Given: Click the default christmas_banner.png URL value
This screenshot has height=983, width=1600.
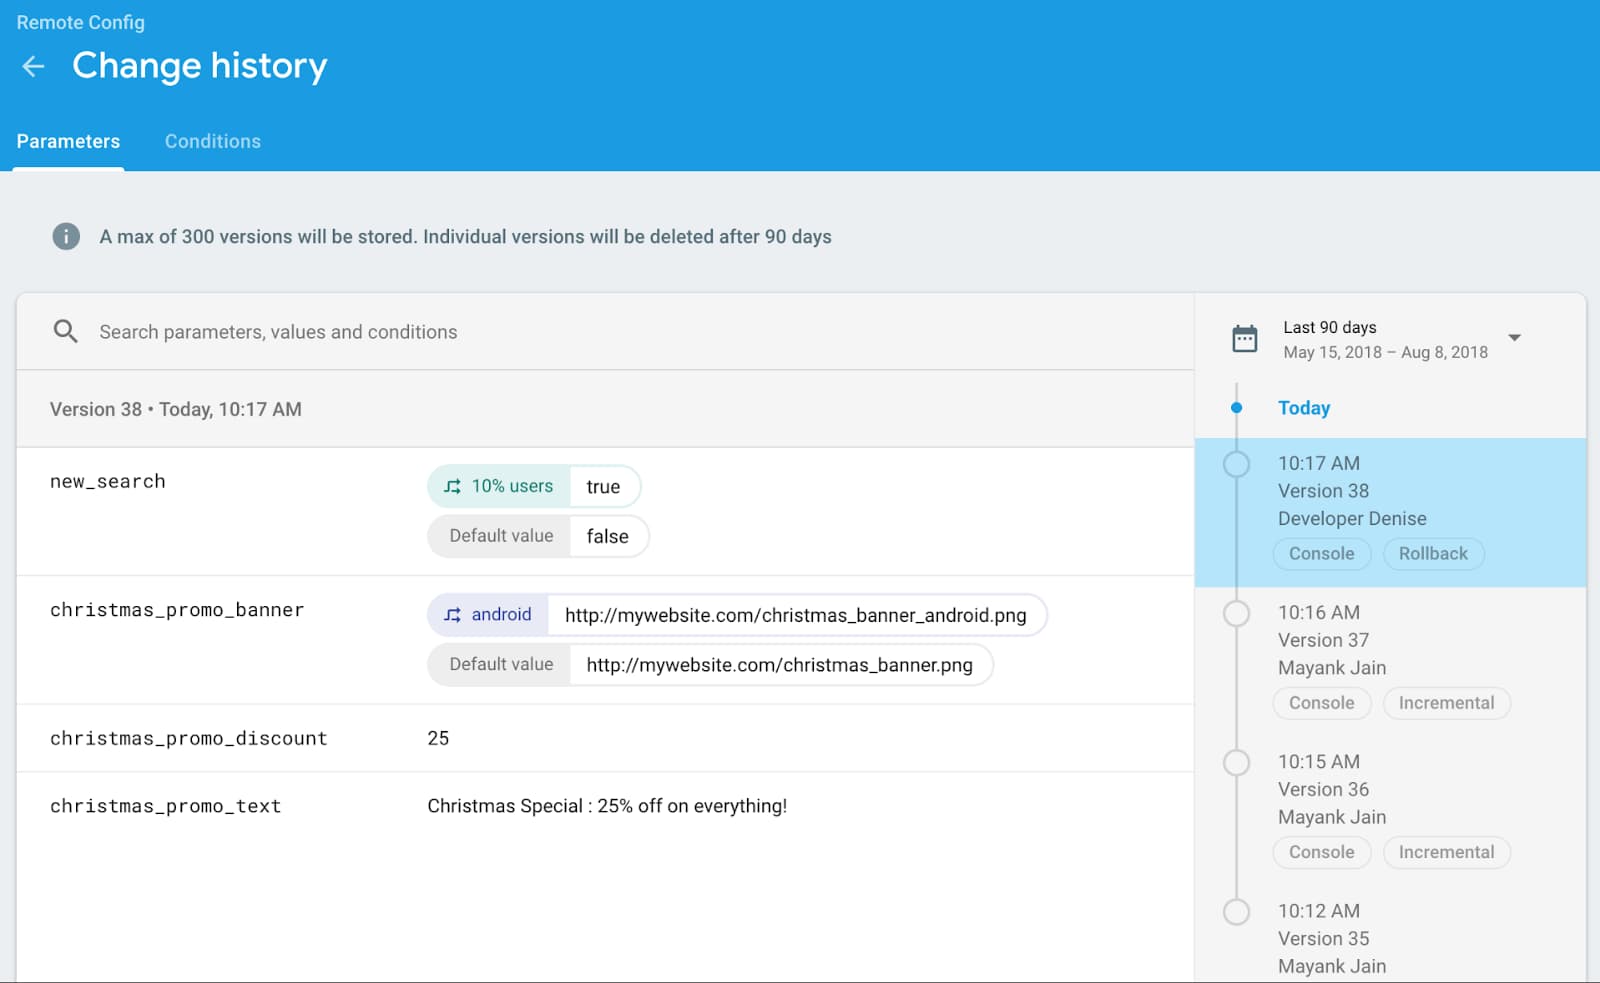Looking at the screenshot, I should pos(780,665).
